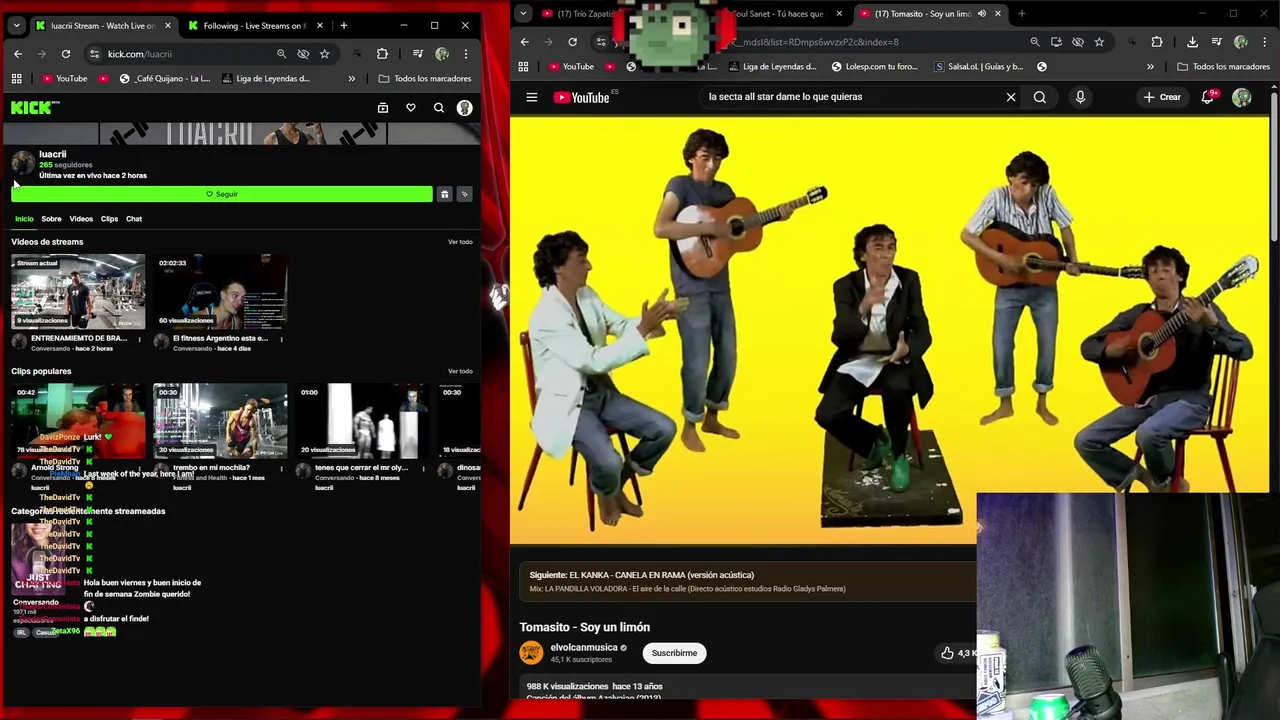Like the Tomasito video with thumbs up
Viewport: 1280px width, 720px height.
click(x=947, y=653)
